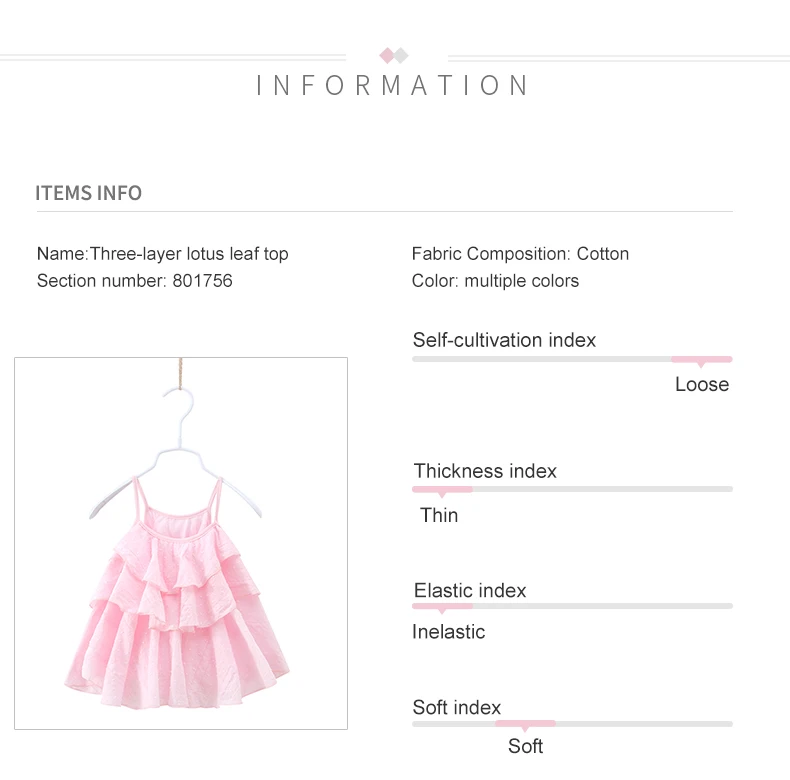Click the white hanger in product photo
Screen dimensions: 790x780
pyautogui.click(x=175, y=453)
